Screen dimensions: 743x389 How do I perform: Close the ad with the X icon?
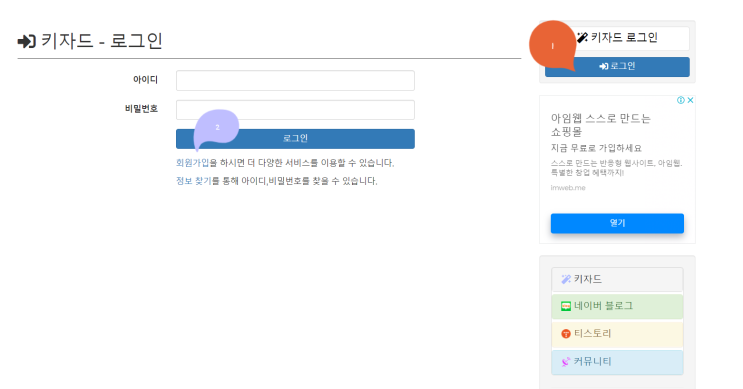pyautogui.click(x=690, y=100)
